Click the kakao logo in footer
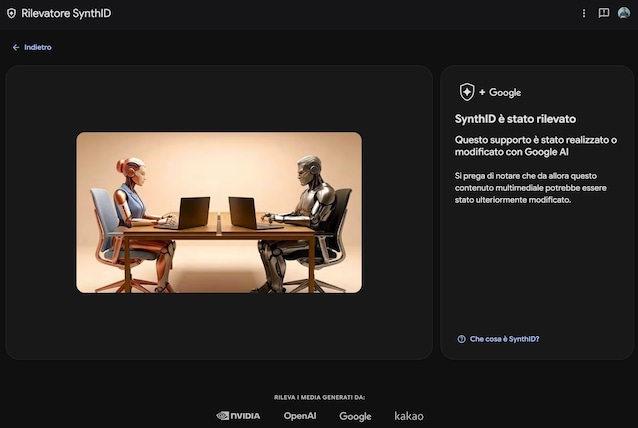Screen dimensions: 638x428 [x=409, y=416]
